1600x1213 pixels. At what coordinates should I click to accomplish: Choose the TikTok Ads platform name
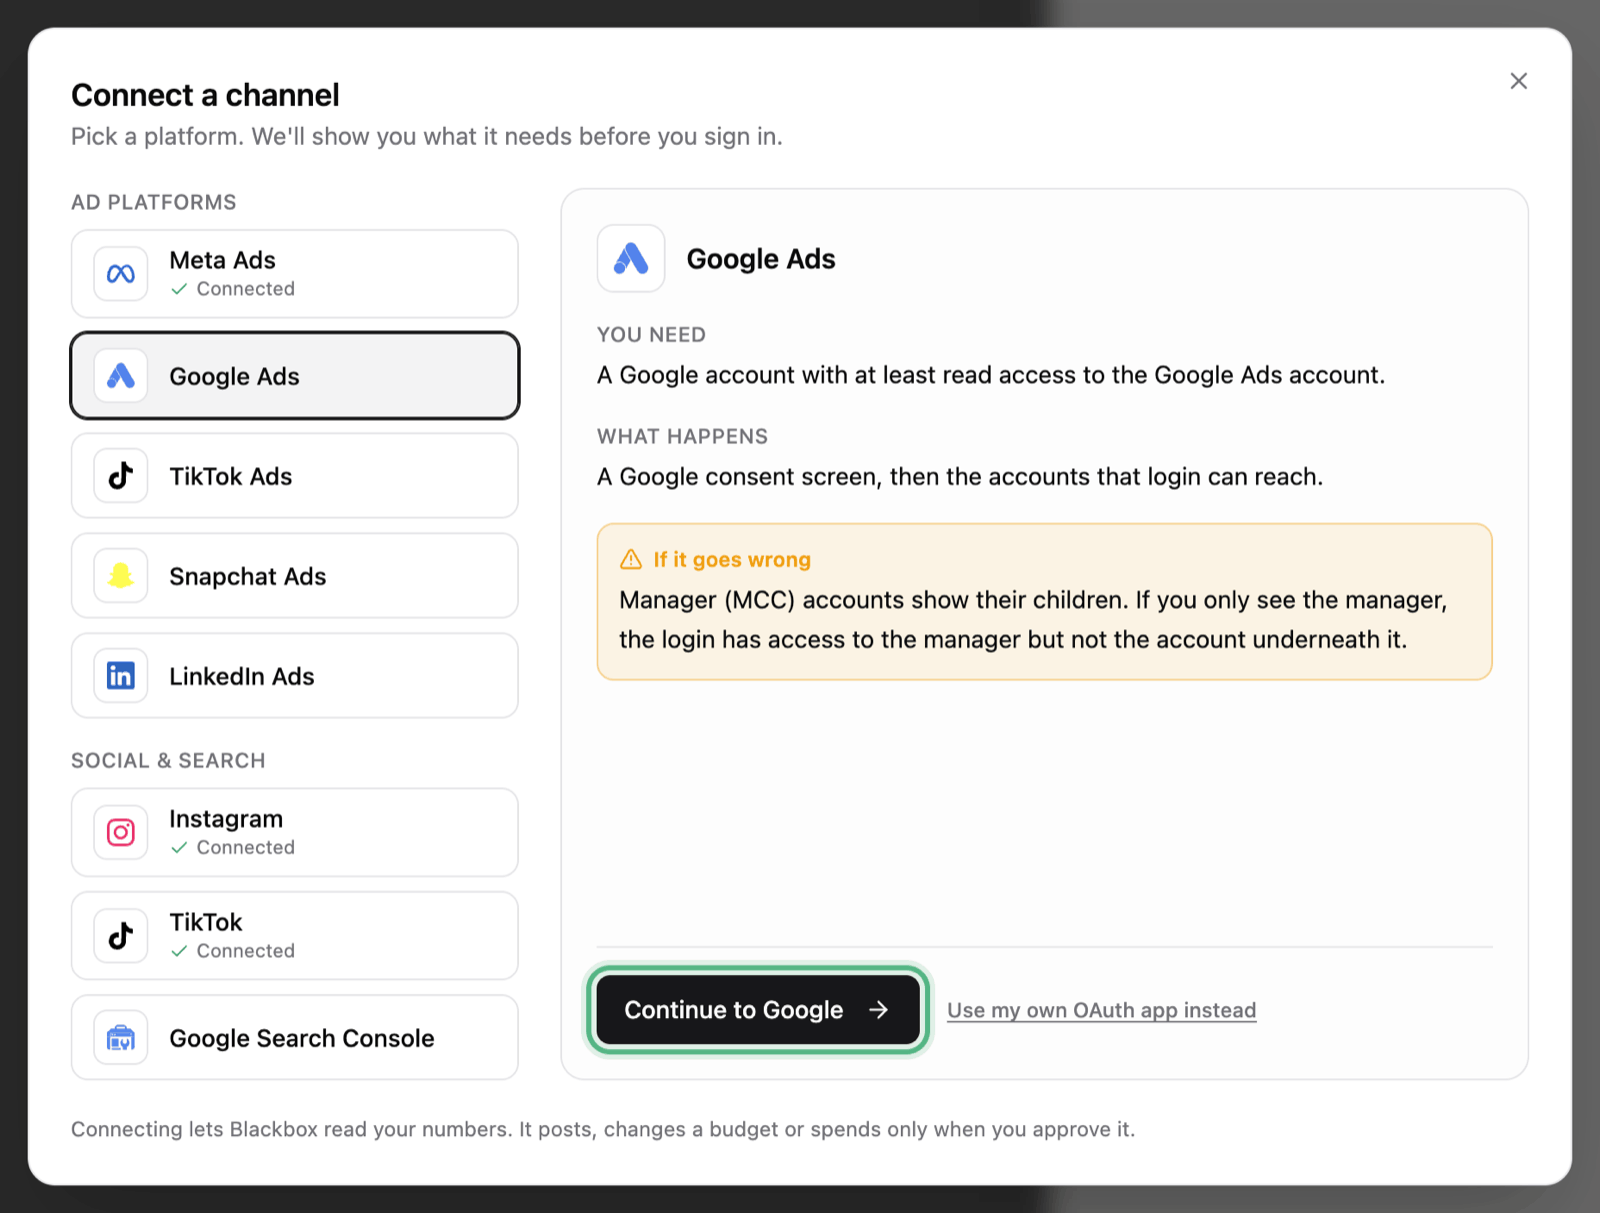pos(231,476)
